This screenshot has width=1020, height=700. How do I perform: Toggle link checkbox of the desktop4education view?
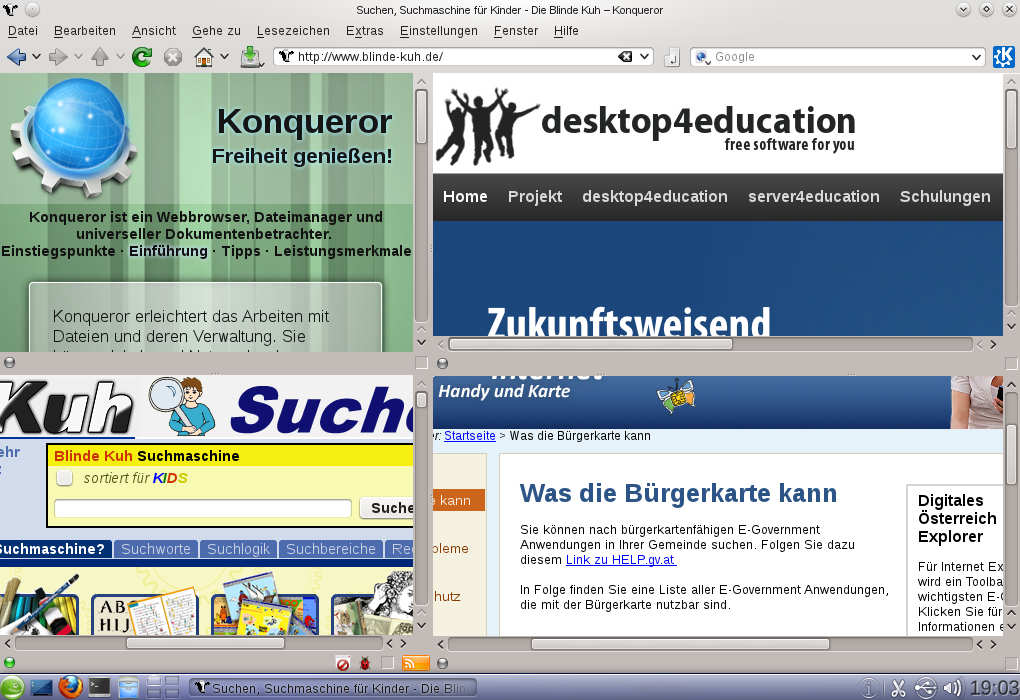point(1011,363)
